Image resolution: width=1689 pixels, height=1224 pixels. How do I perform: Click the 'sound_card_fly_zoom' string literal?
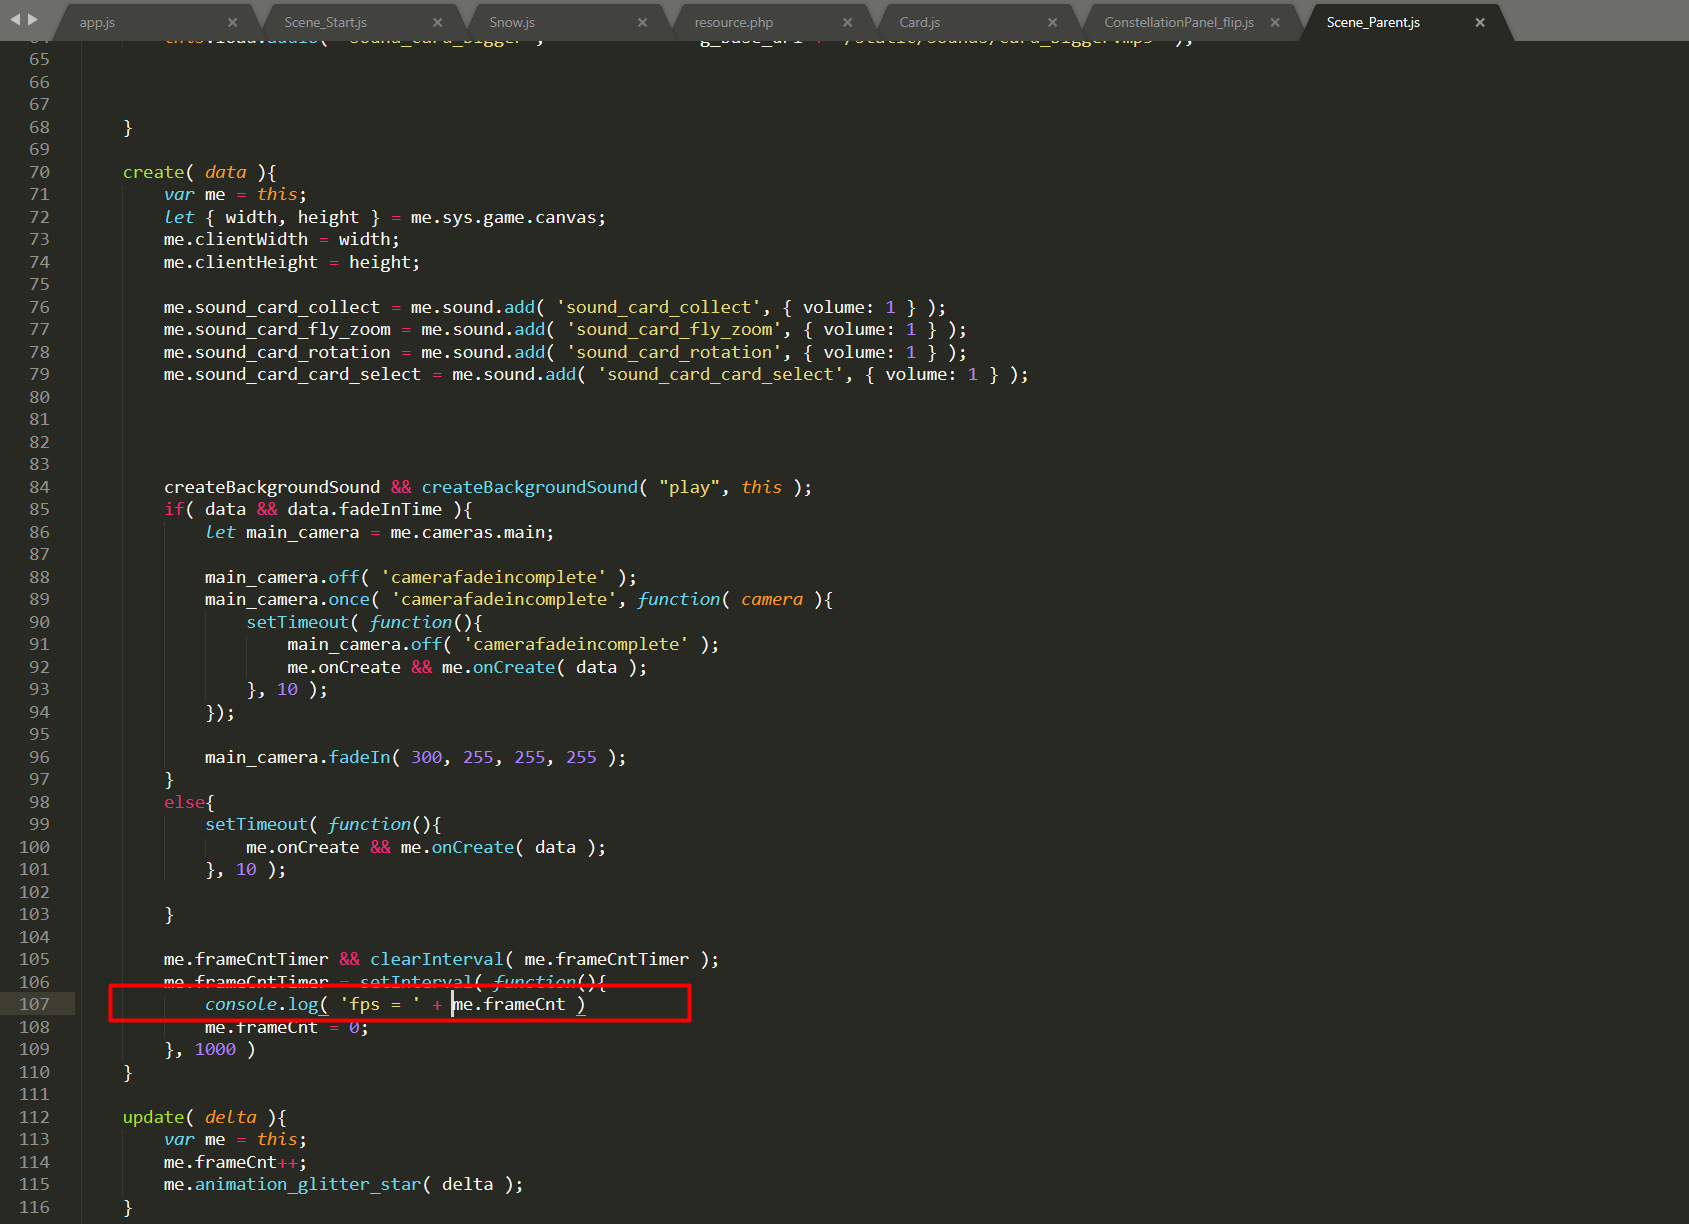pyautogui.click(x=675, y=329)
